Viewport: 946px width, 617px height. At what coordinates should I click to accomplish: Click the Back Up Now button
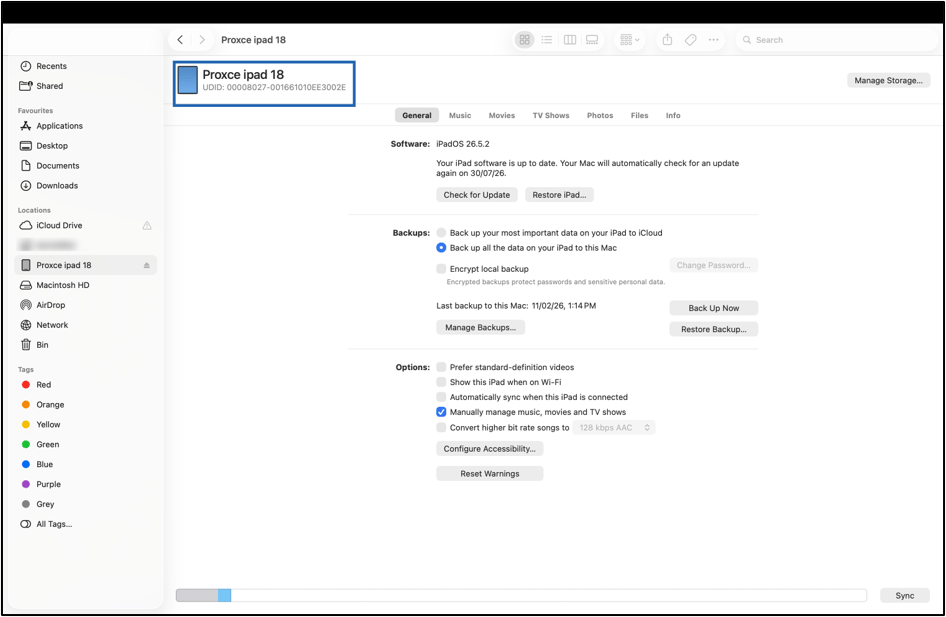click(x=714, y=308)
